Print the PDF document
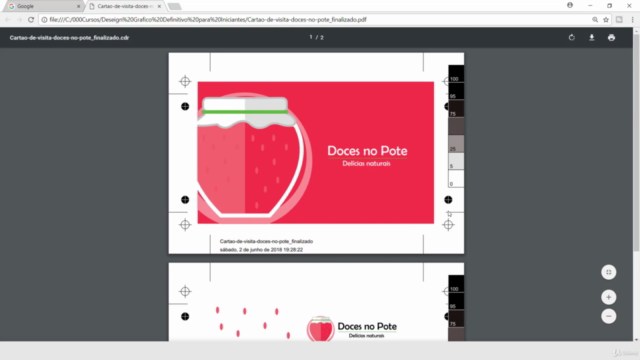640x360 pixels. [611, 38]
